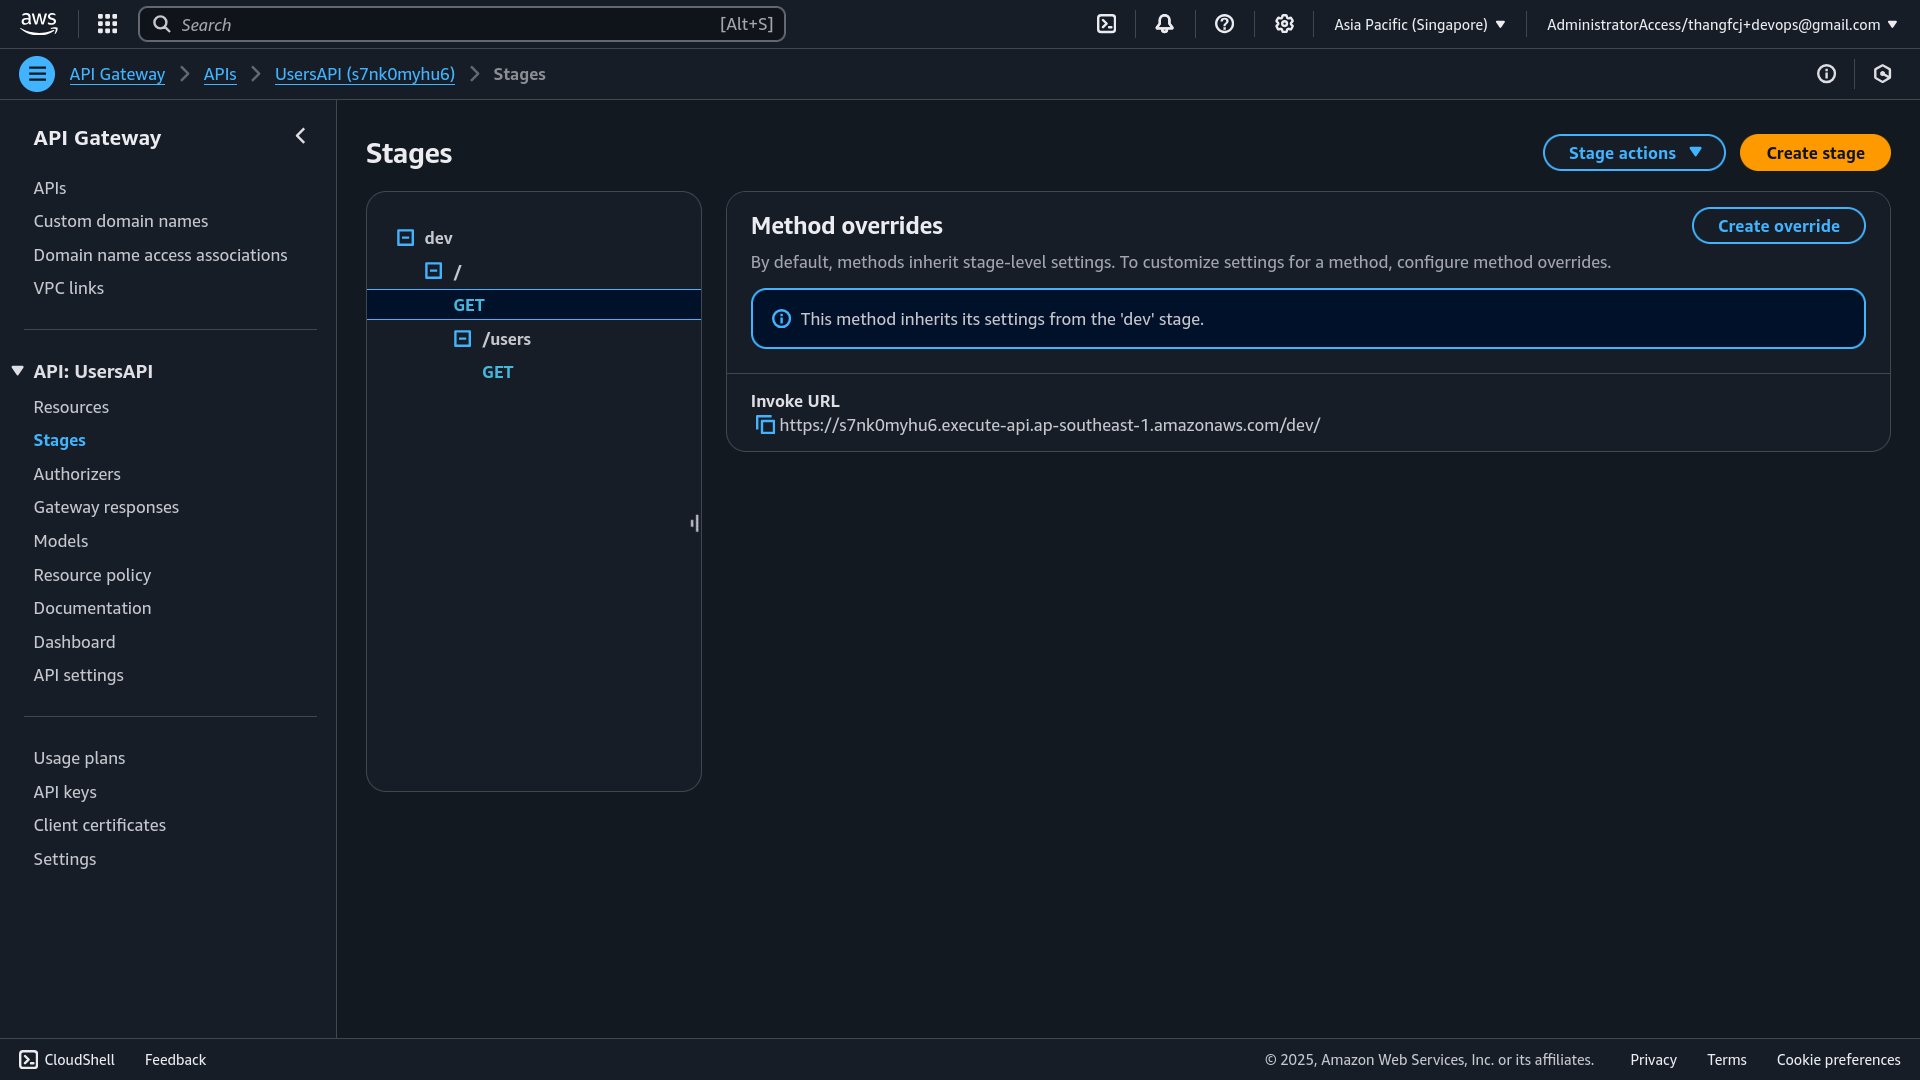Open Models page
The image size is (1920, 1080).
click(61, 541)
